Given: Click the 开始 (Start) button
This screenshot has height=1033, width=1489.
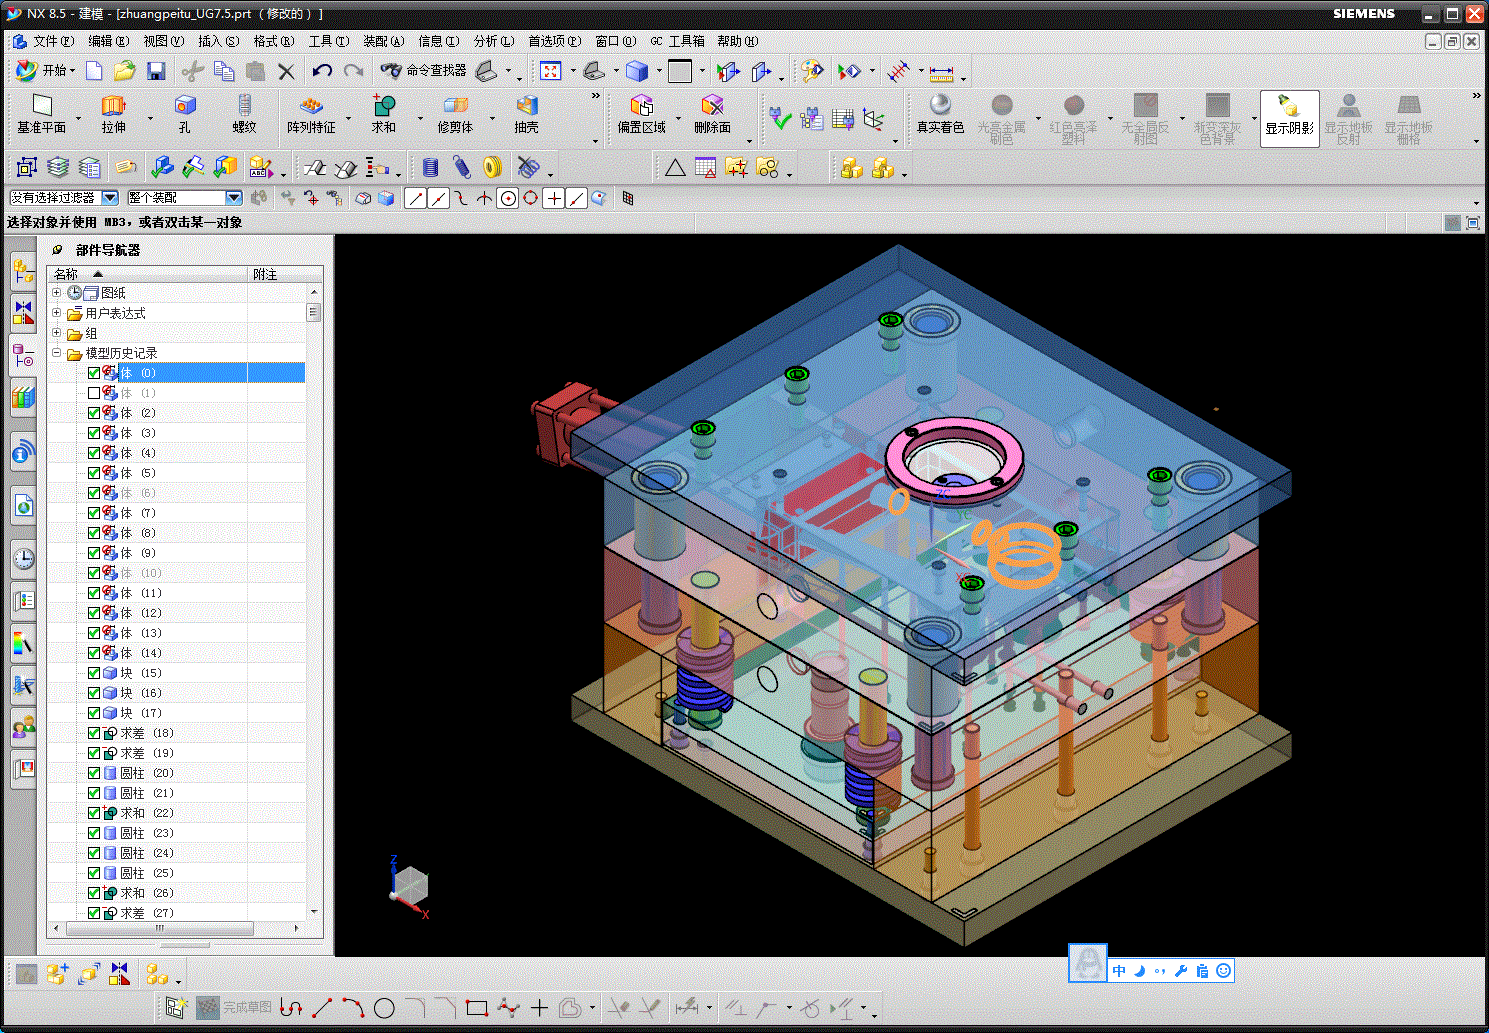Looking at the screenshot, I should click(x=46, y=71).
